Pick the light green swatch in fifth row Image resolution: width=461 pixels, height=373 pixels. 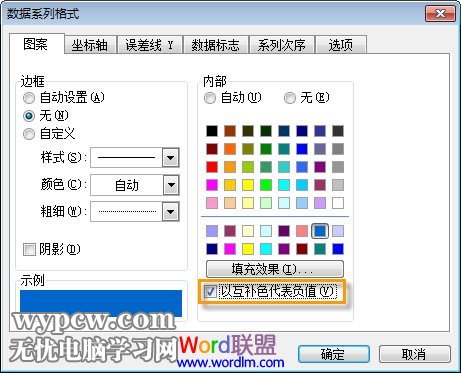point(266,203)
